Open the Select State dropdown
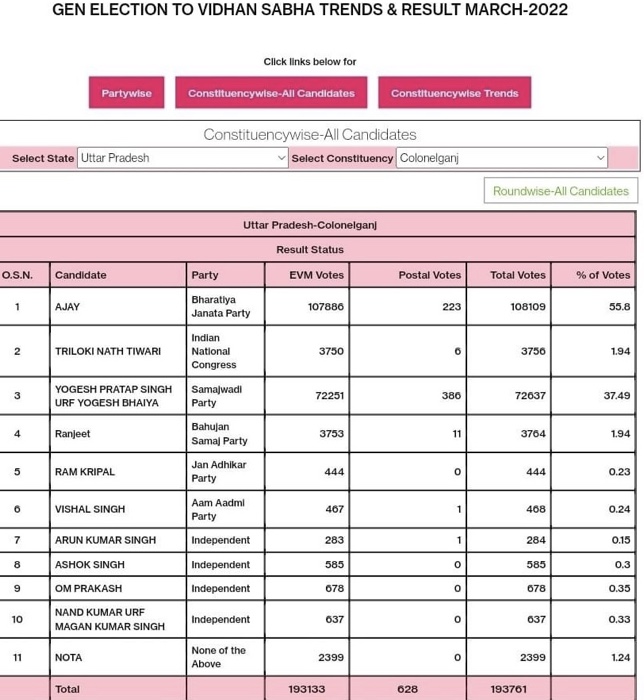The width and height of the screenshot is (644, 700). pyautogui.click(x=183, y=158)
